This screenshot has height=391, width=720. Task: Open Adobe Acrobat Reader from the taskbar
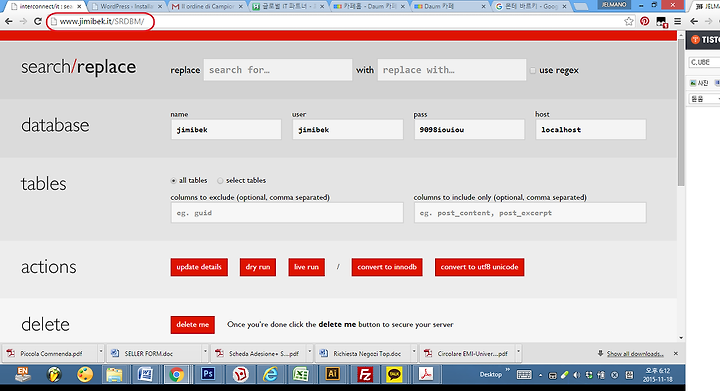click(x=426, y=374)
